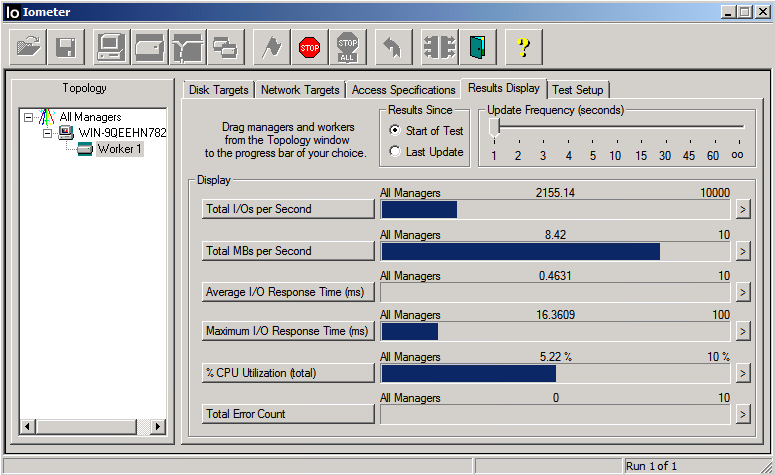
Task: Click the 5.22 % CPU value
Action: tap(556, 357)
